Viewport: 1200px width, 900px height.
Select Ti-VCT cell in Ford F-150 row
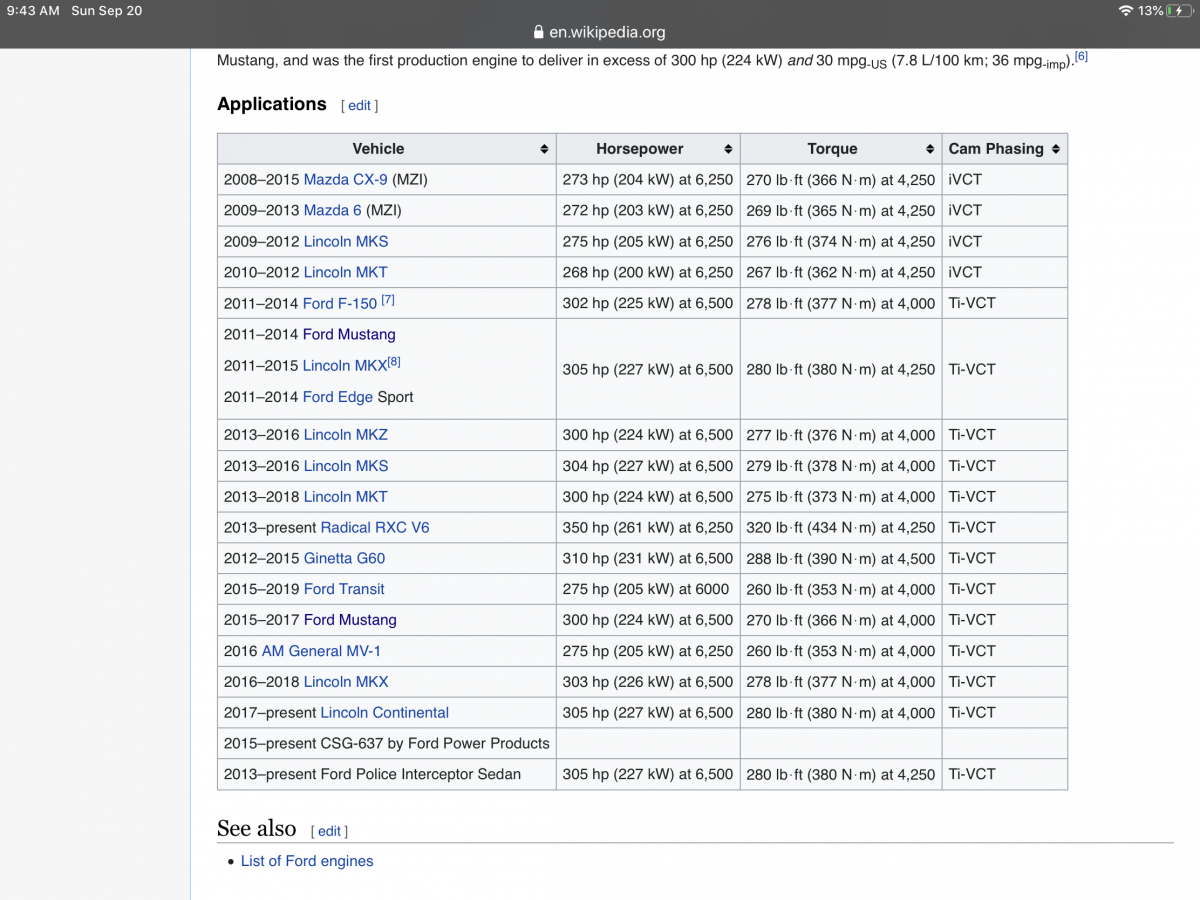point(1005,303)
